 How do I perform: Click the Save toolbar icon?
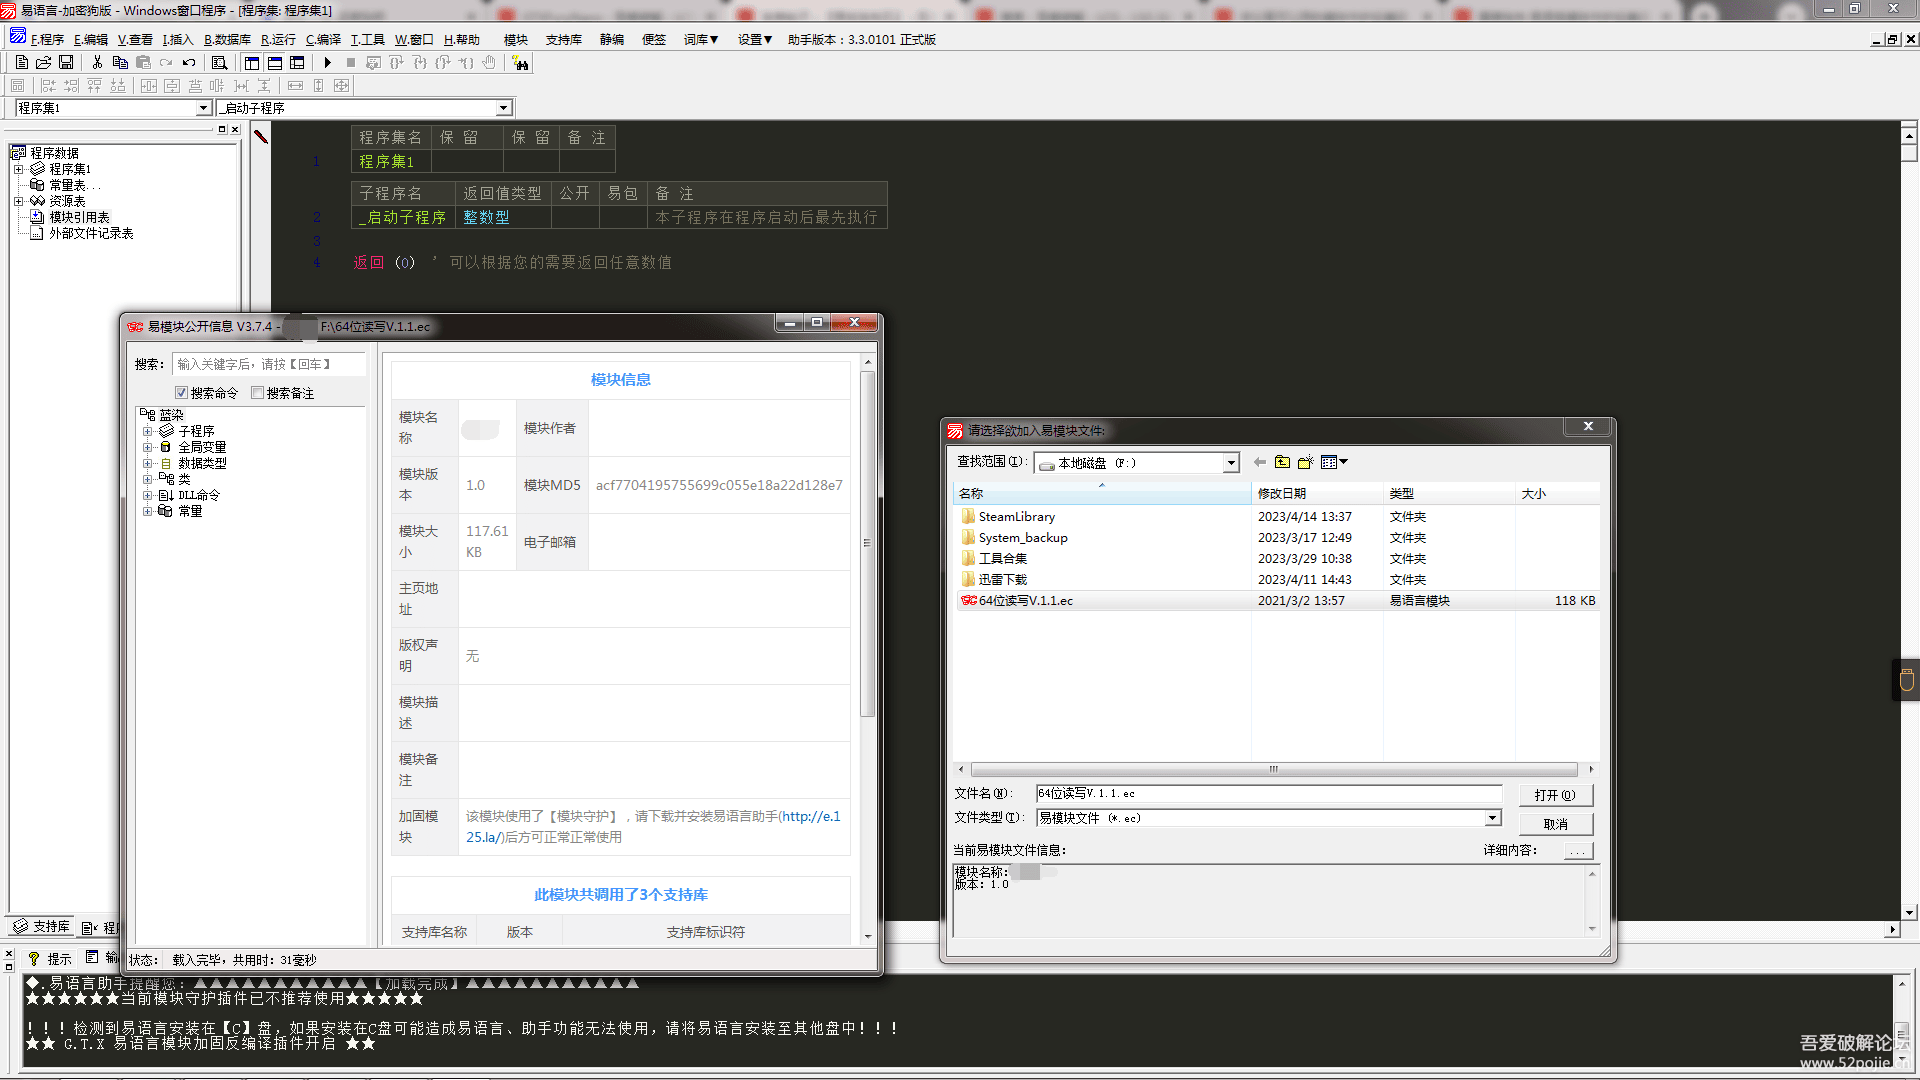[66, 62]
